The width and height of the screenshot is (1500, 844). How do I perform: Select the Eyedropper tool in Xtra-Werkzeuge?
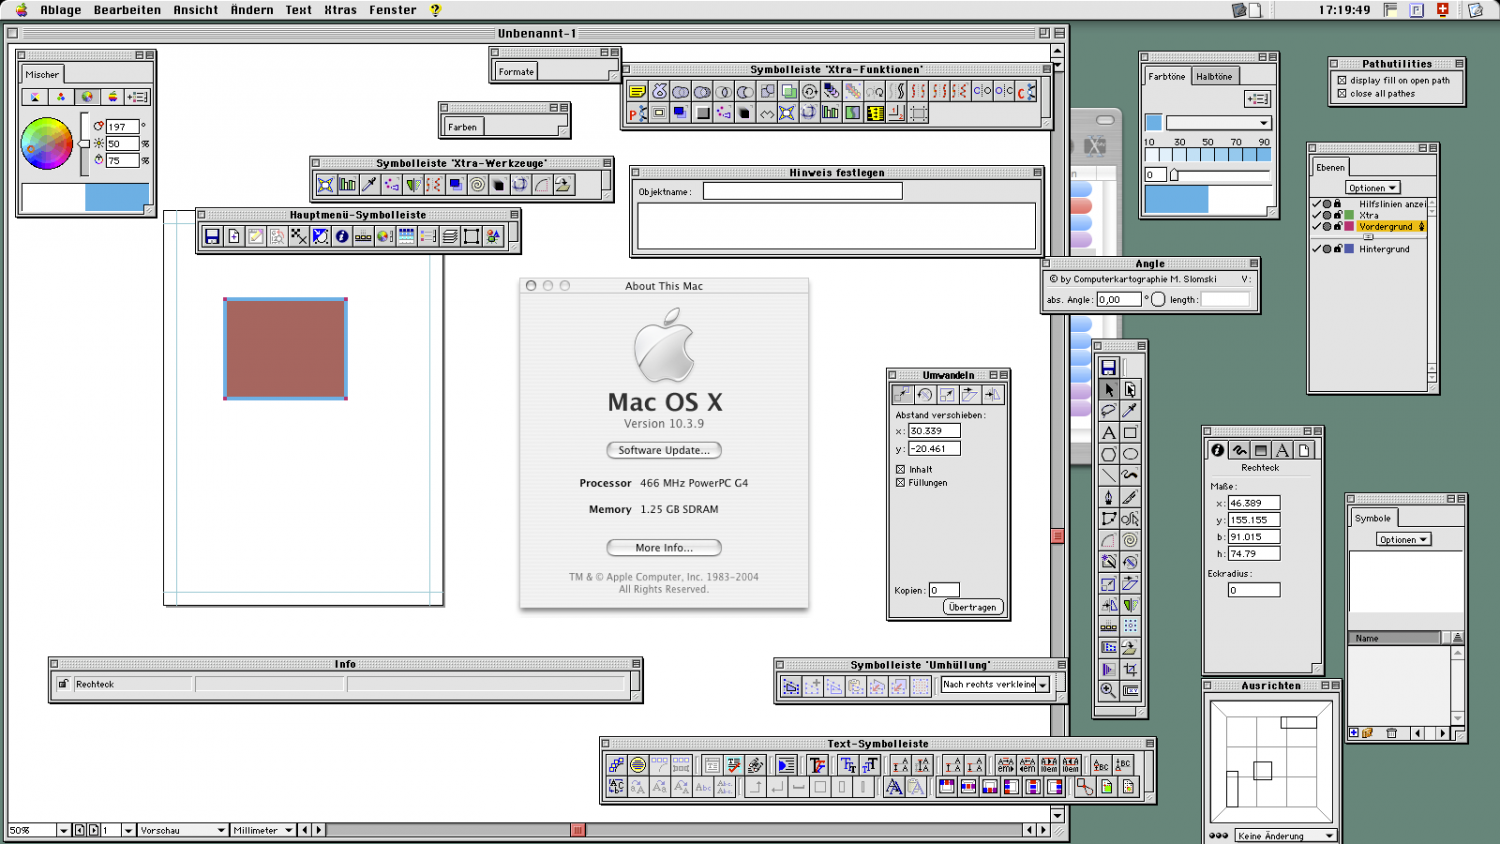(x=369, y=184)
